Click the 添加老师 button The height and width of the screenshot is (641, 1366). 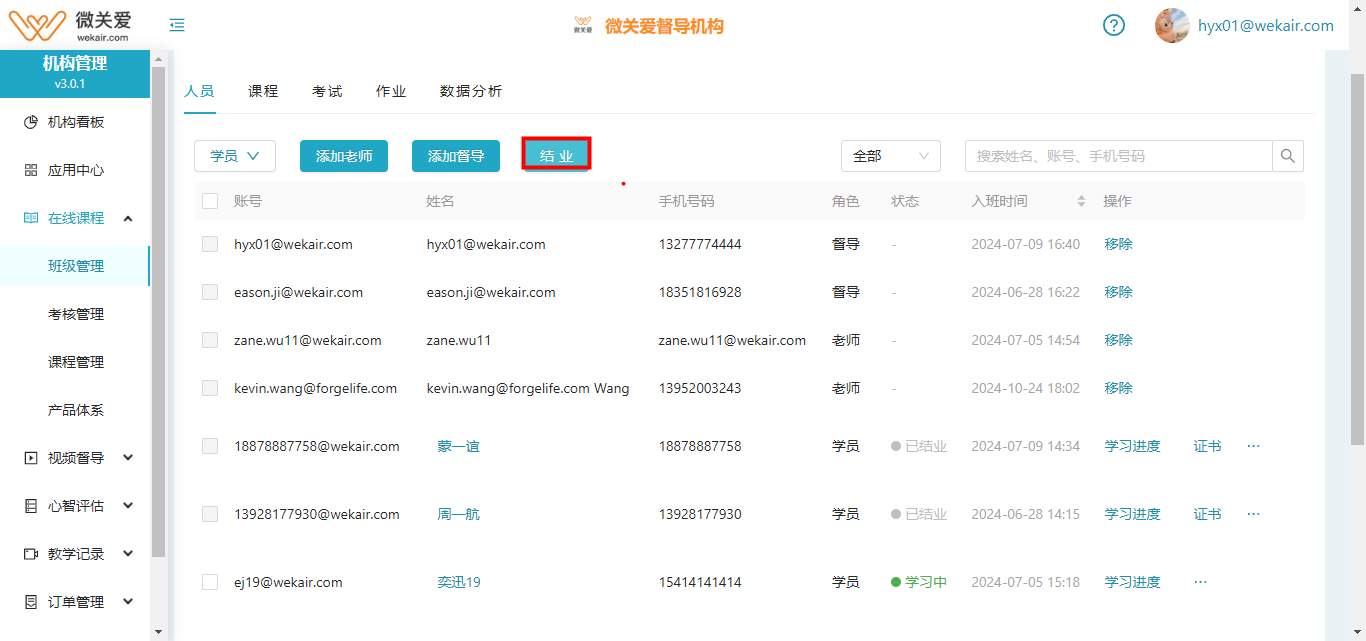click(344, 156)
